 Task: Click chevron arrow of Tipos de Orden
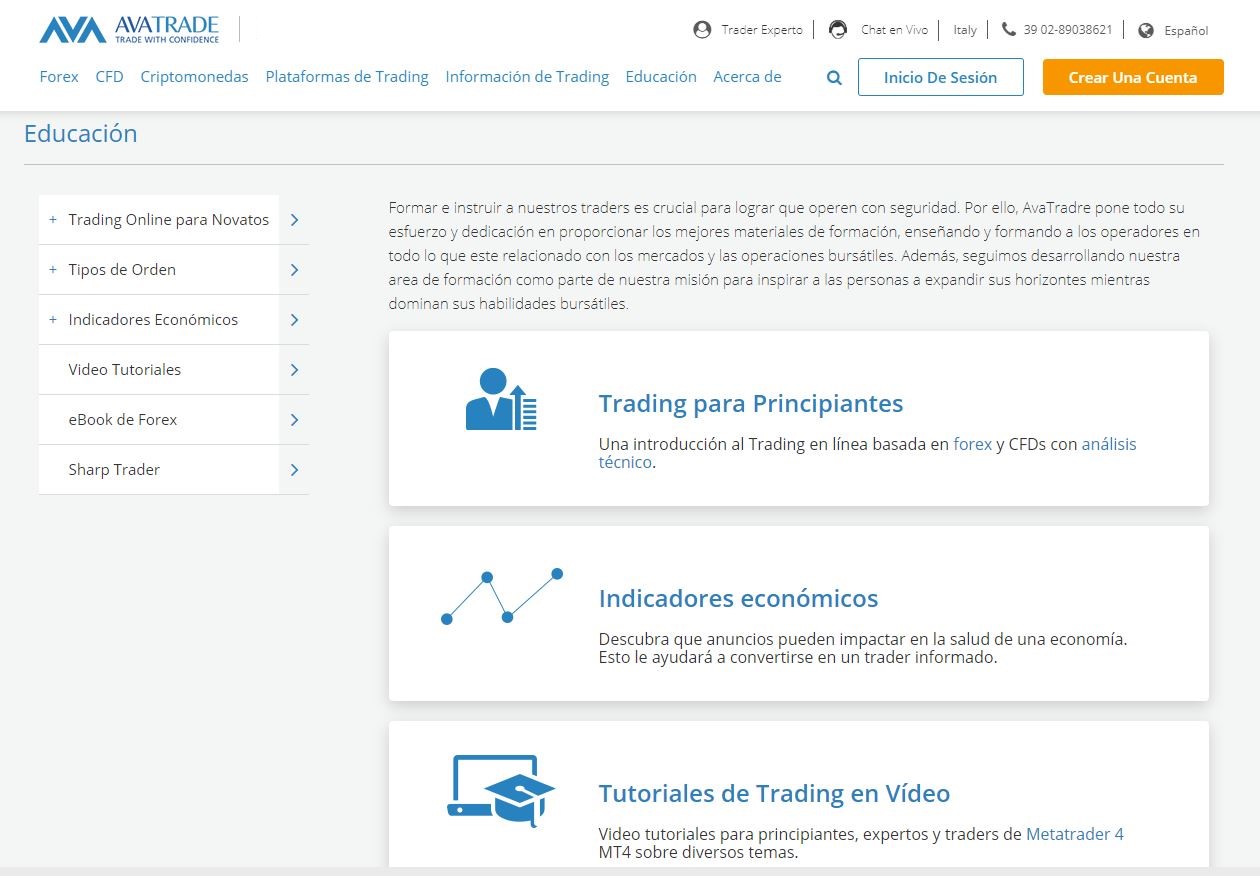(294, 270)
